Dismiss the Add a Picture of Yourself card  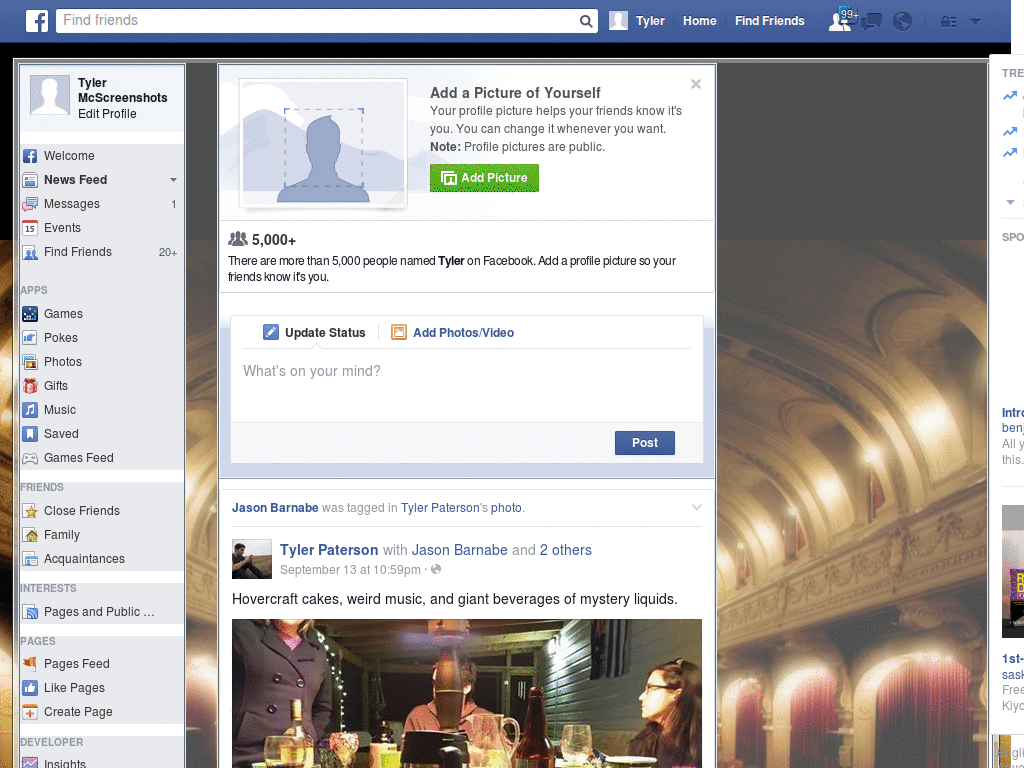pos(696,84)
